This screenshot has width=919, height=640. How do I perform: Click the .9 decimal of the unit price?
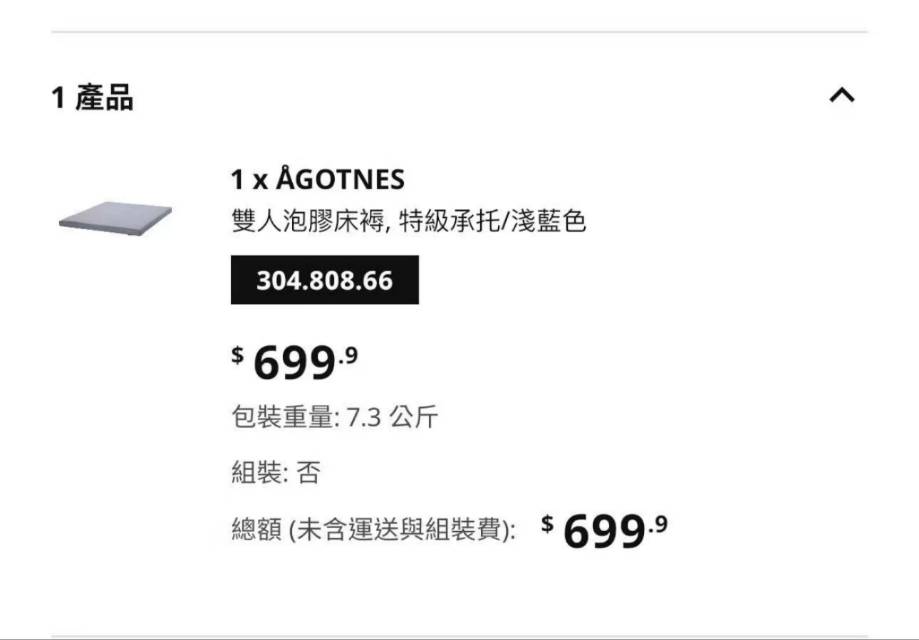tap(347, 354)
